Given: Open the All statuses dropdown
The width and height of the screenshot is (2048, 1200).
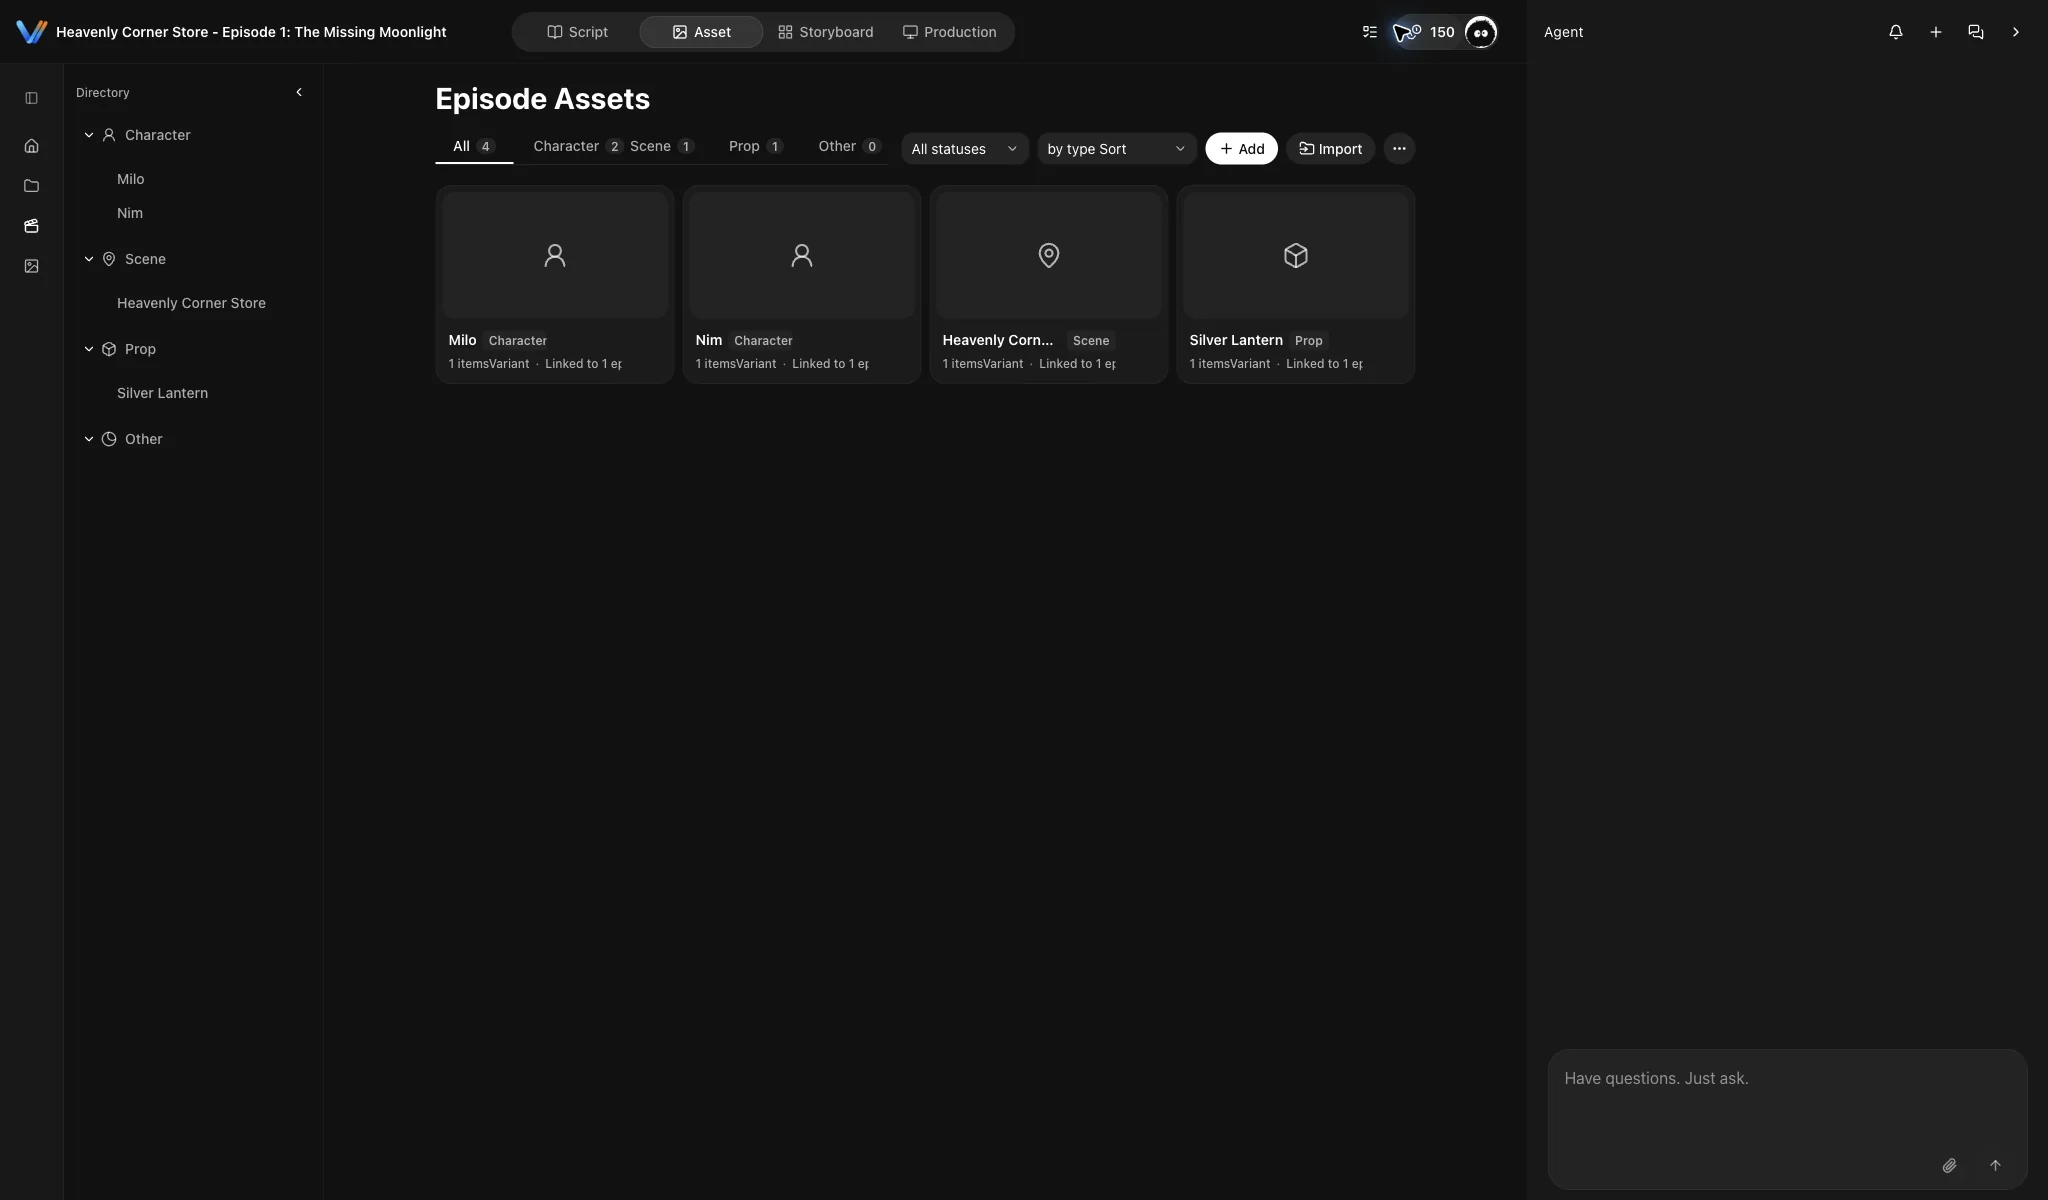Looking at the screenshot, I should 964,149.
